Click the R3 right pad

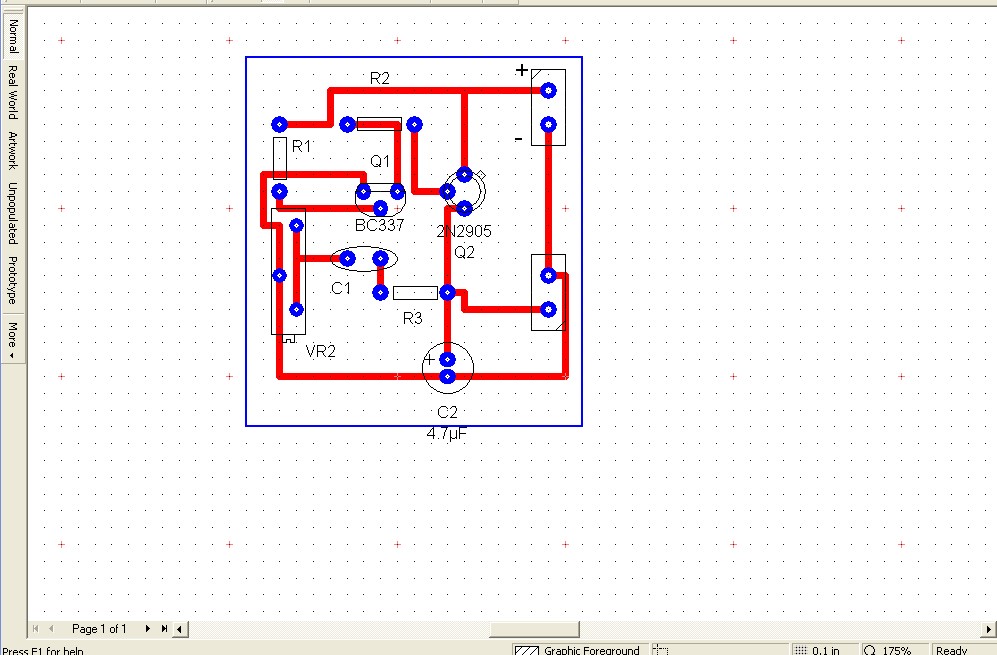click(447, 292)
